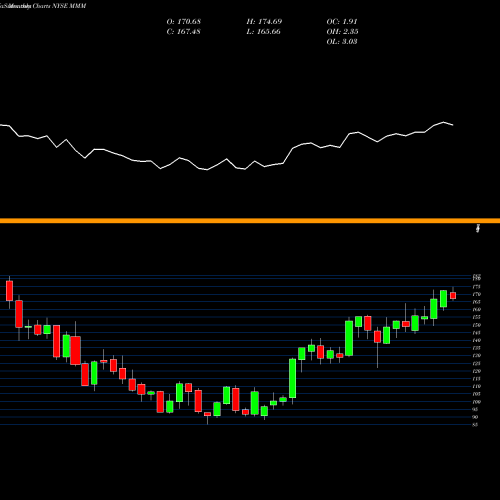This screenshot has height=500, width=500.
Task: Click the small marker icon below the orange bar
Action: [478, 228]
